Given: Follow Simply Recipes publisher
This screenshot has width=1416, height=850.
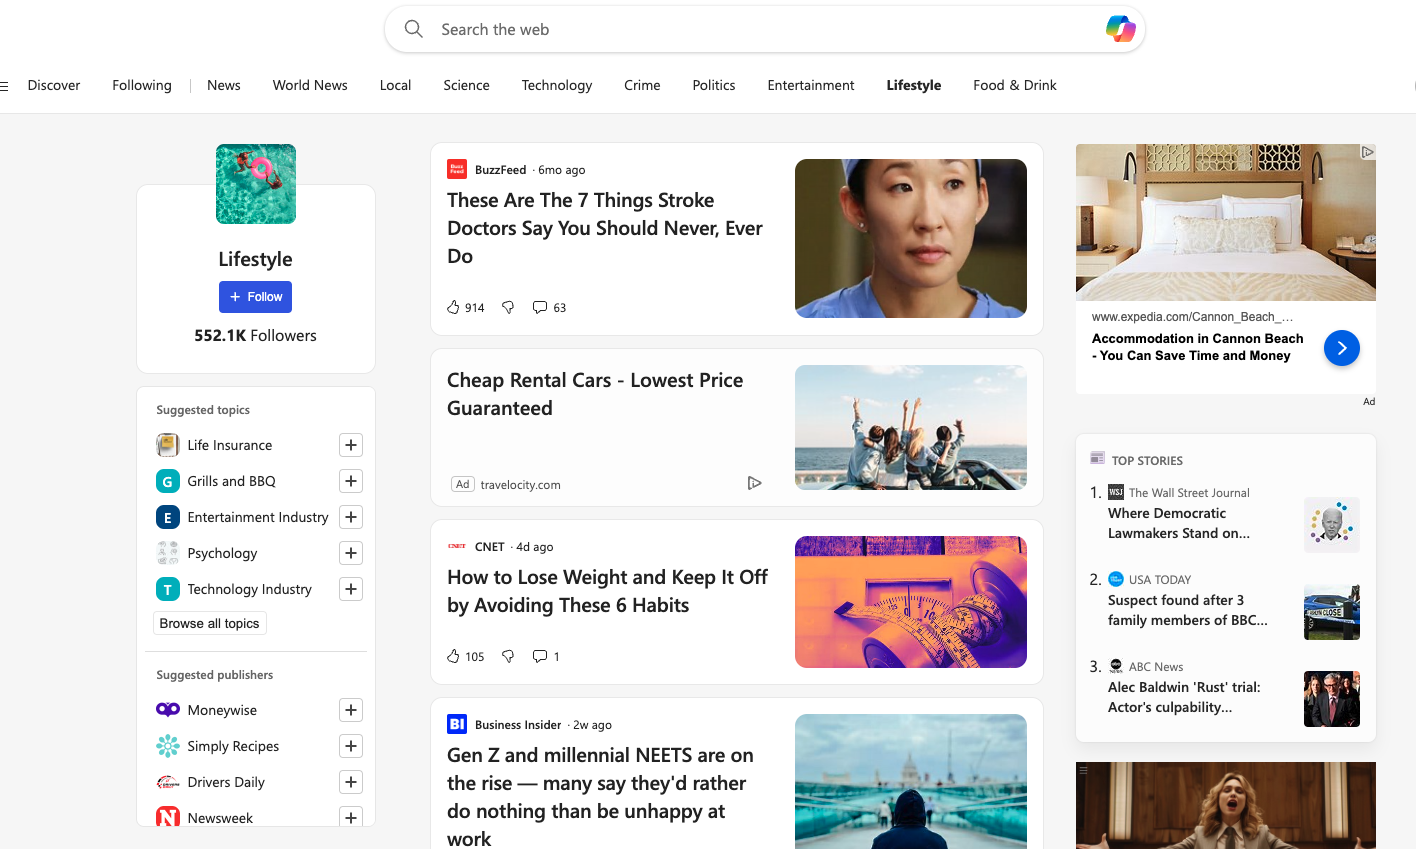Looking at the screenshot, I should pyautogui.click(x=351, y=746).
